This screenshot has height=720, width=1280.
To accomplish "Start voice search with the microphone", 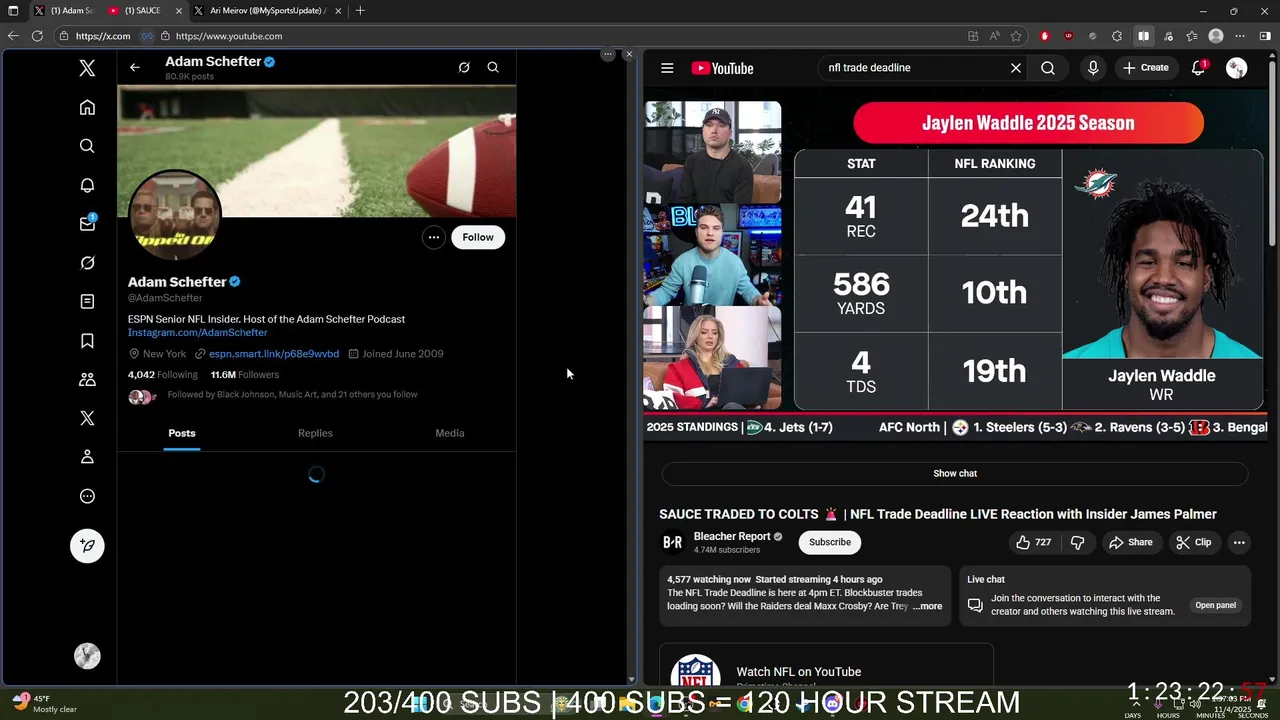I will pyautogui.click(x=1093, y=68).
